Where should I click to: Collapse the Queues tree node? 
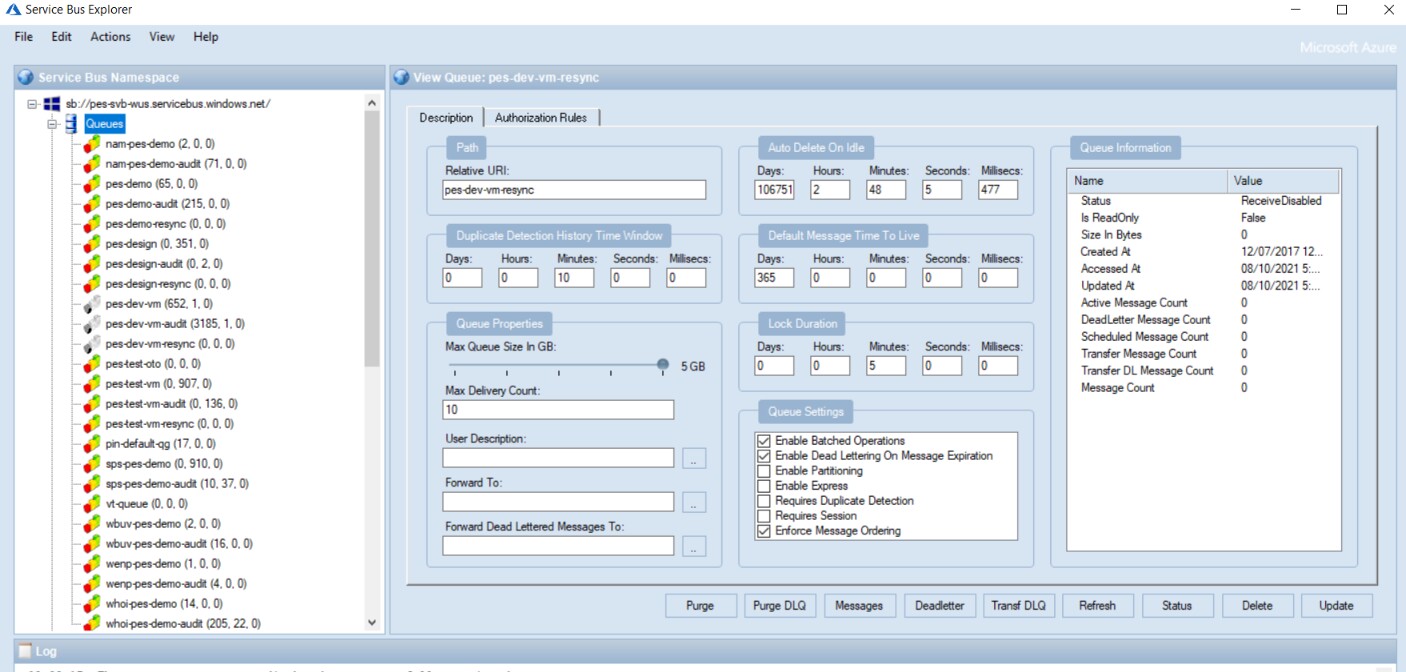click(52, 124)
